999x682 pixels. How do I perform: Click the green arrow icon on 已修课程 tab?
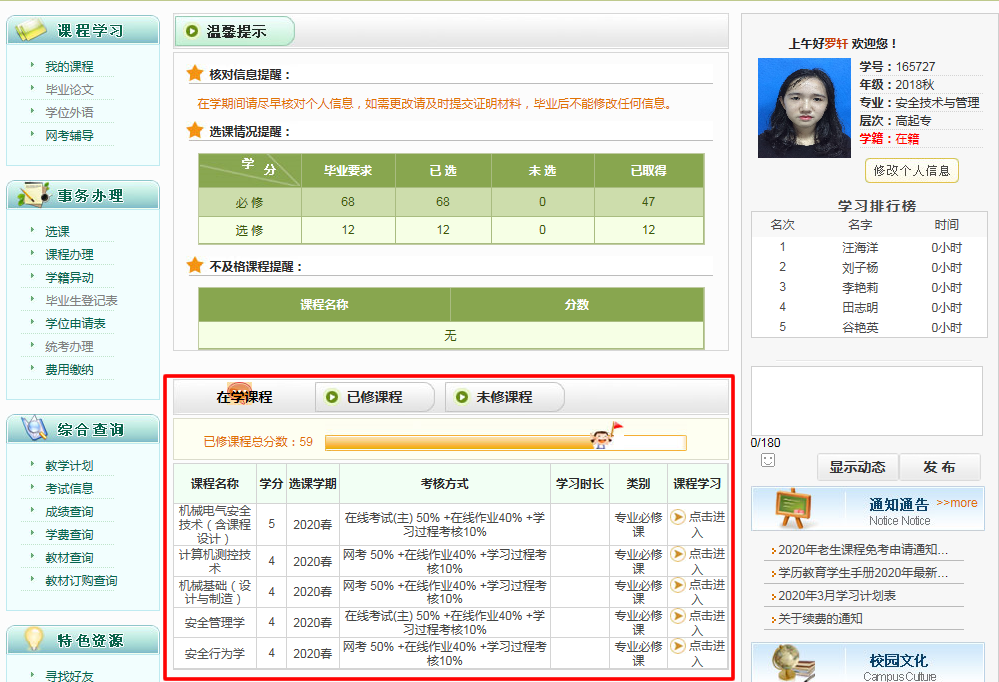(x=332, y=397)
